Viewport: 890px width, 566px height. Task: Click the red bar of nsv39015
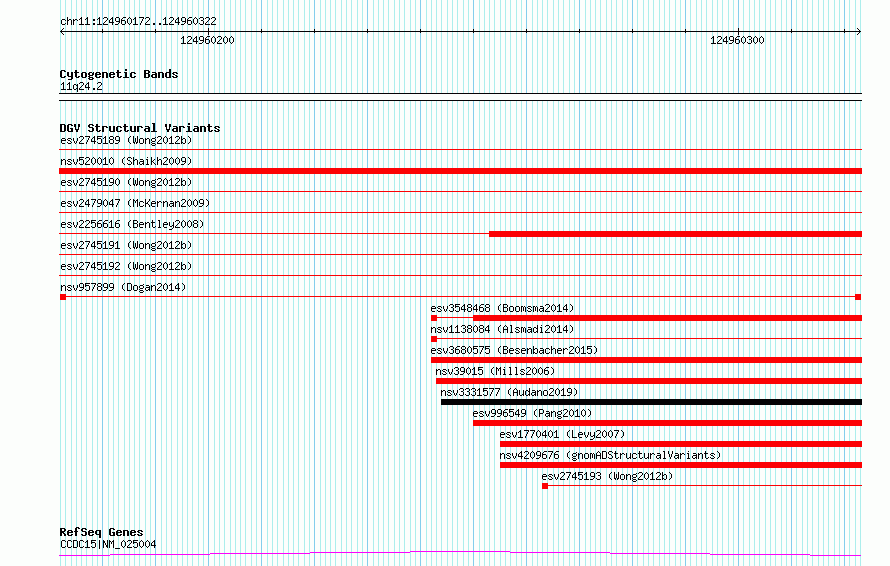click(x=649, y=381)
